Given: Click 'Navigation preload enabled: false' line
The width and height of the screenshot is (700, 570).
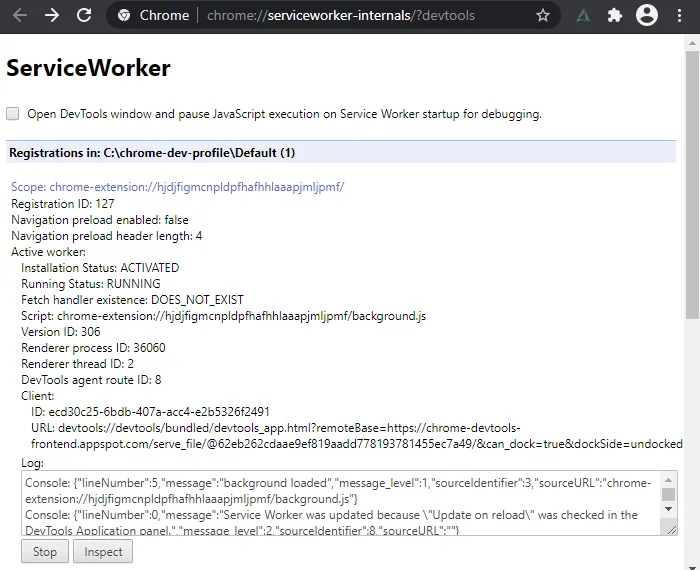Looking at the screenshot, I should [100, 220].
